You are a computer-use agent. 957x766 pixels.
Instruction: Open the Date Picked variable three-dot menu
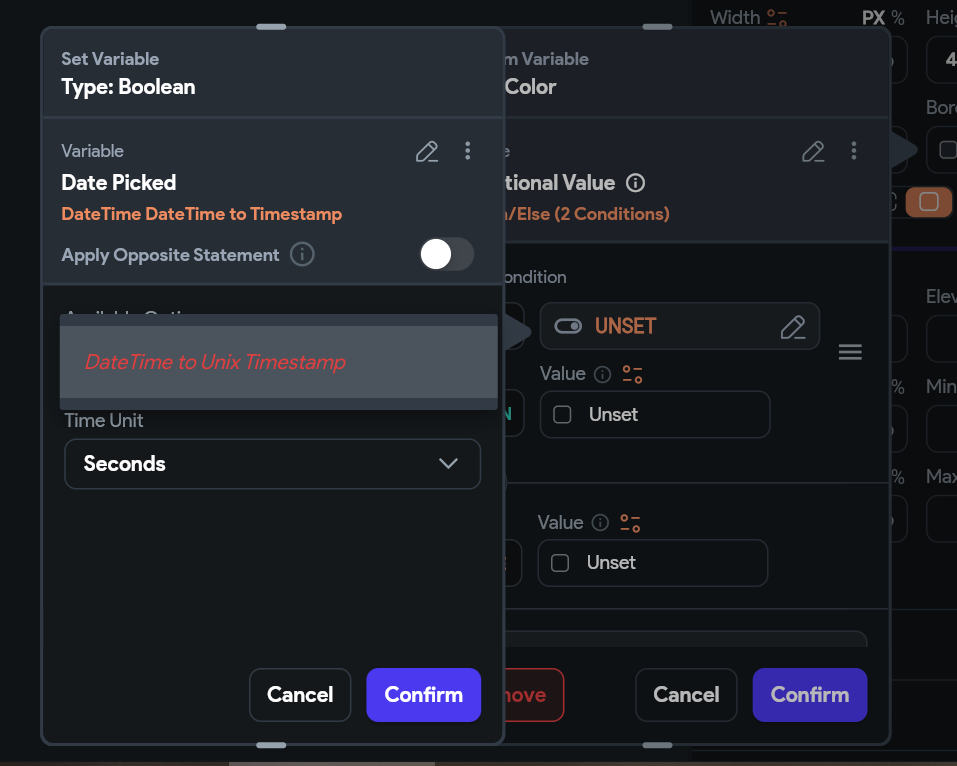click(468, 151)
